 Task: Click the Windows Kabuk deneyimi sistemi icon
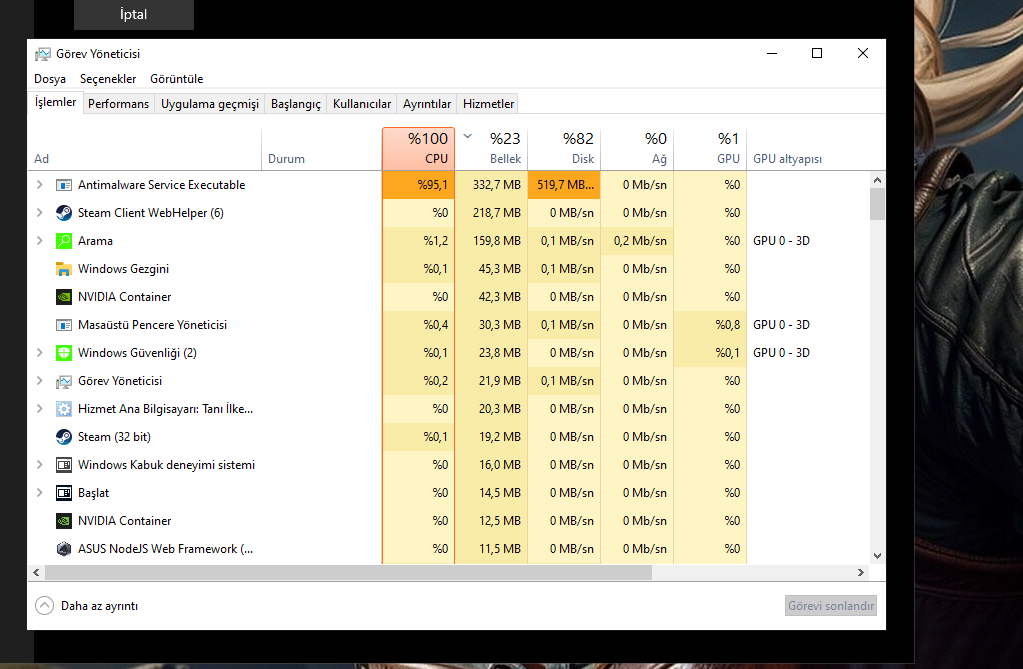click(63, 465)
